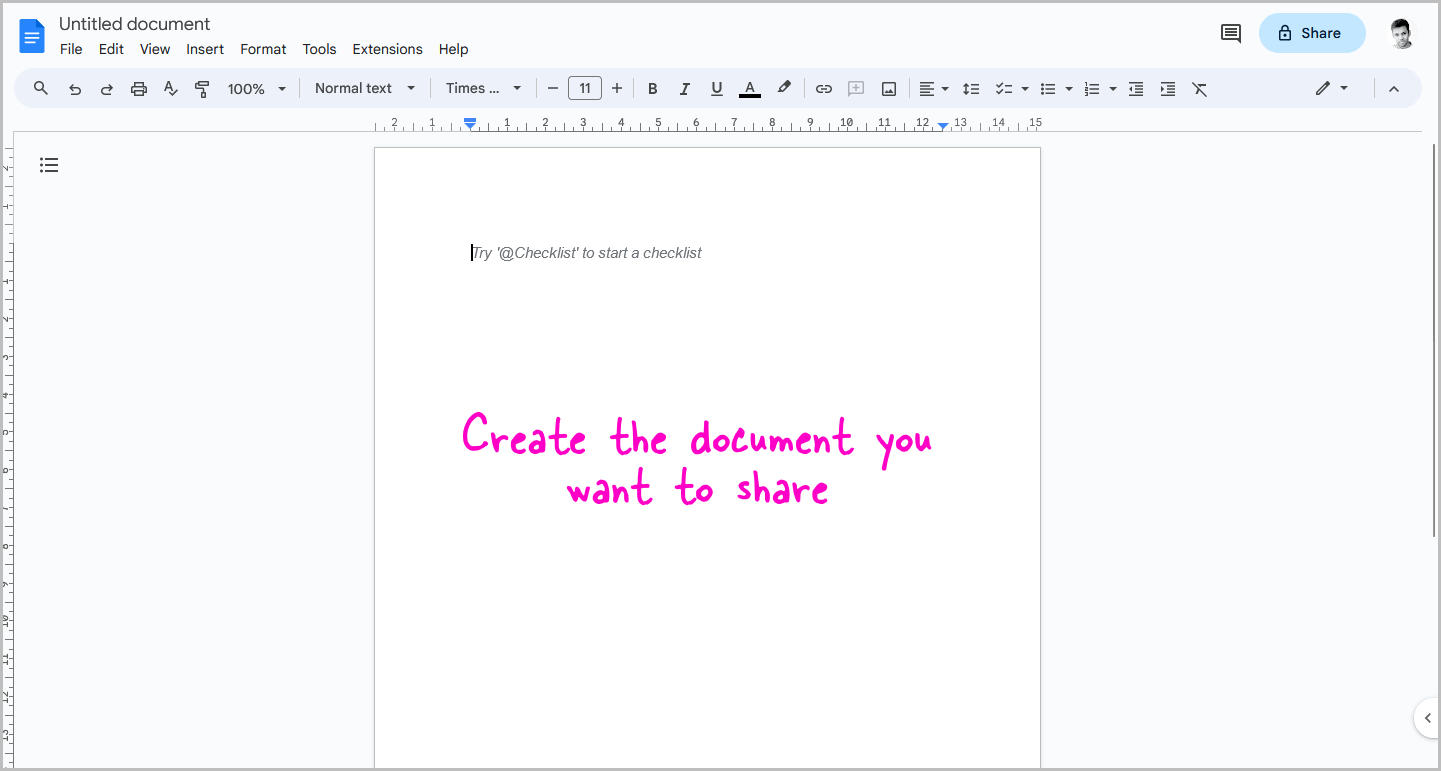Open the Extensions menu
The height and width of the screenshot is (771, 1441).
(387, 49)
